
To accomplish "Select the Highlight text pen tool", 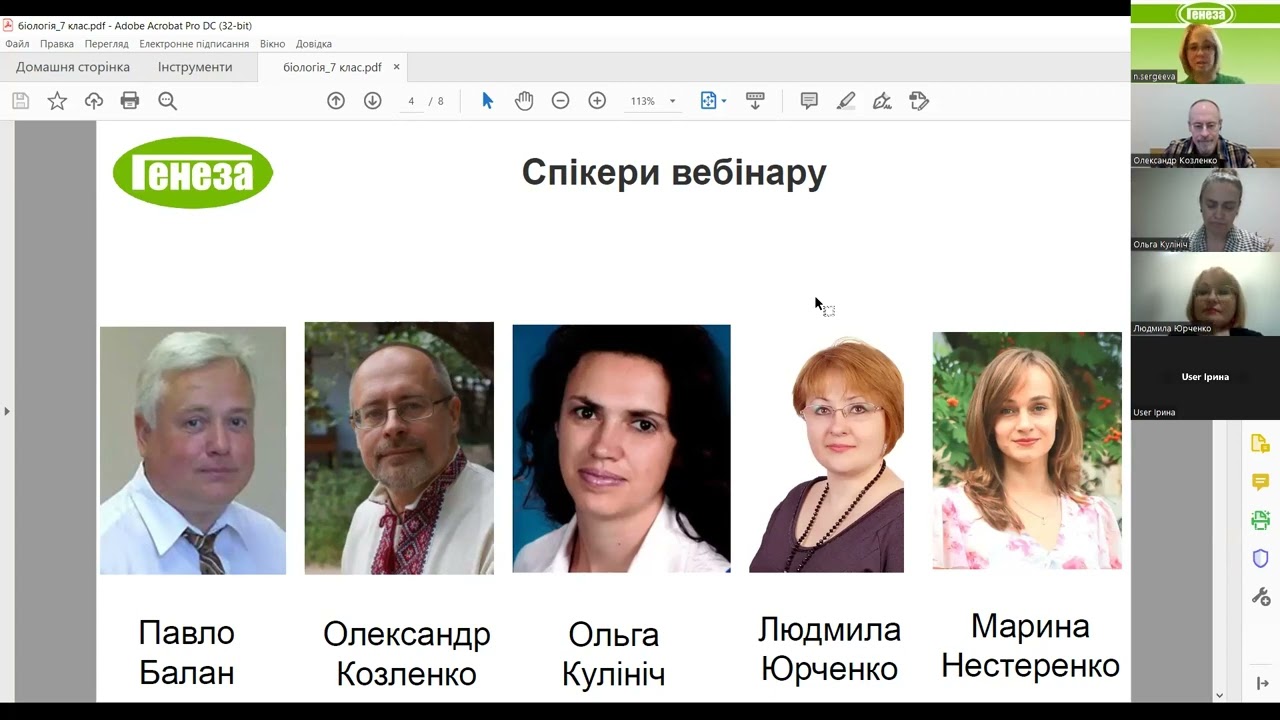I will [x=846, y=101].
